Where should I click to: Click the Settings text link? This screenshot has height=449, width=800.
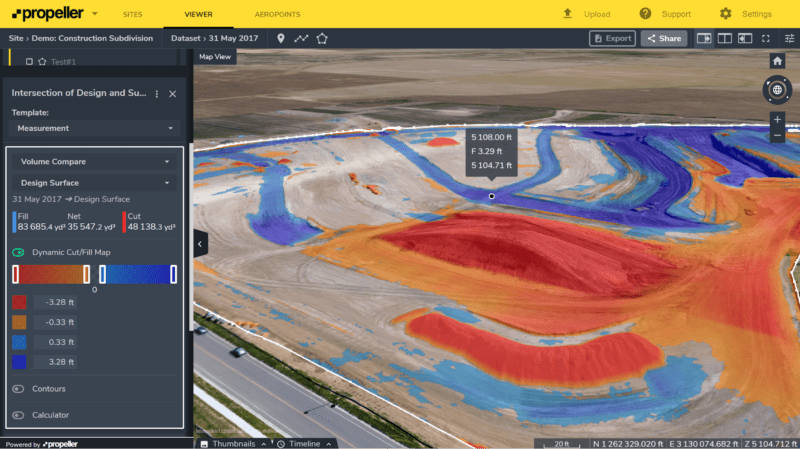[757, 14]
